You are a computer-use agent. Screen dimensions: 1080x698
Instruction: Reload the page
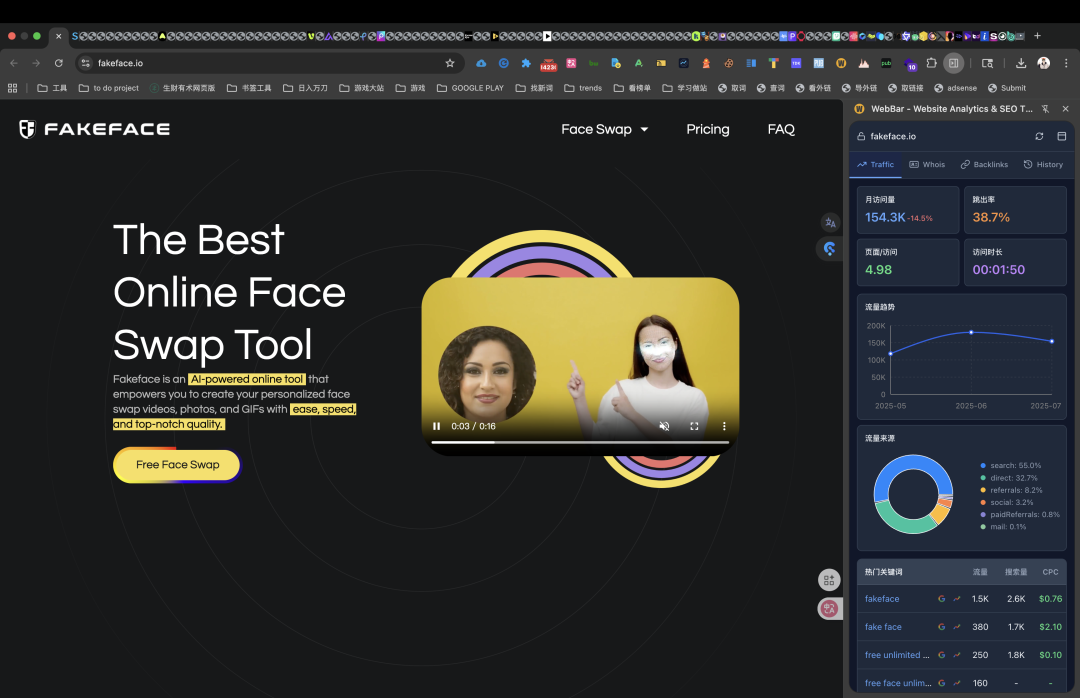click(59, 63)
